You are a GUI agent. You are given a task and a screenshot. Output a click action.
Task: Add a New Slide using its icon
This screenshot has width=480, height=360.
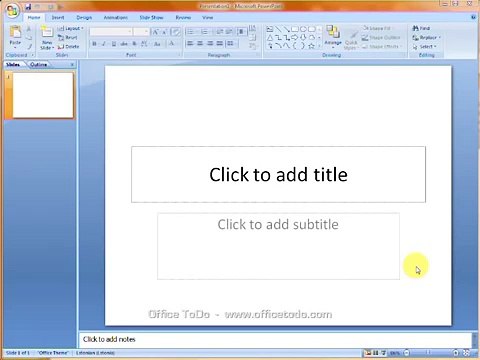pos(47,32)
